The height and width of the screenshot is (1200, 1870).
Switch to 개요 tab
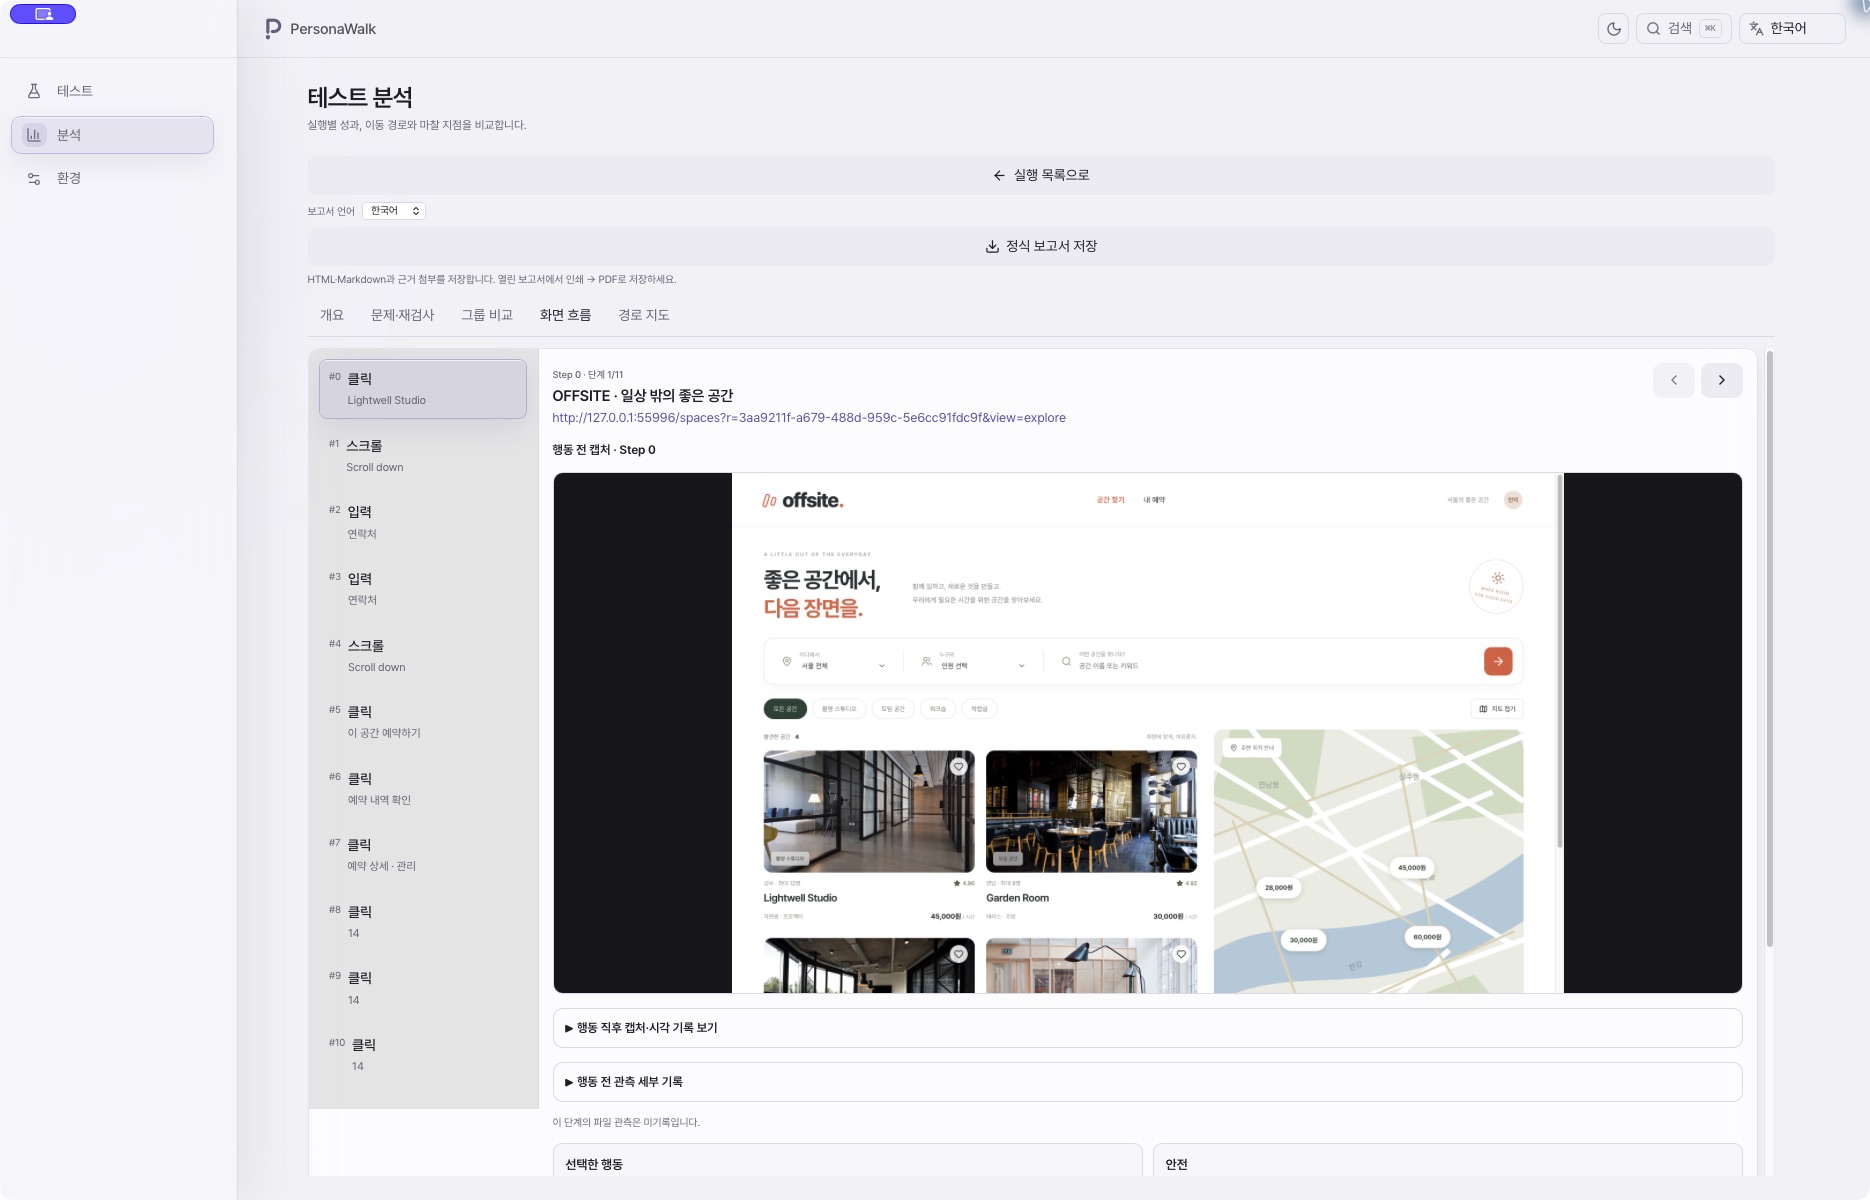pyautogui.click(x=331, y=315)
